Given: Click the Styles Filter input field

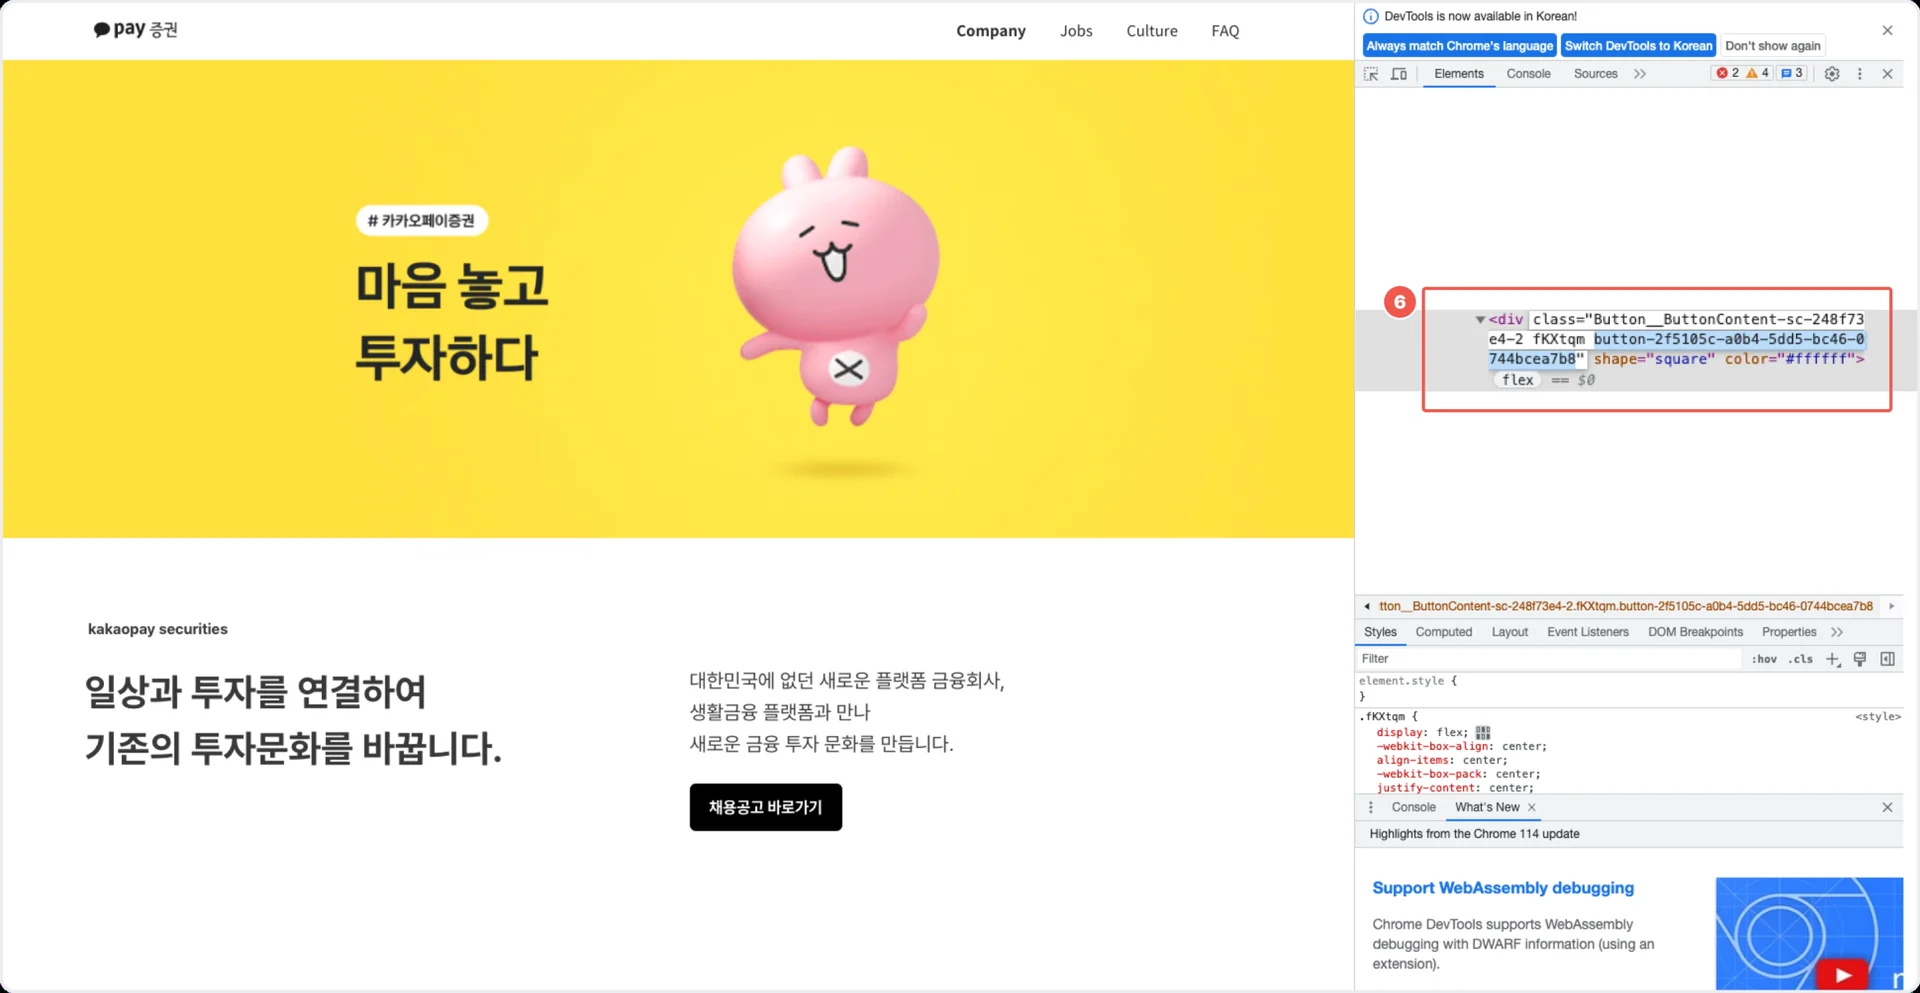Looking at the screenshot, I should click(1550, 659).
